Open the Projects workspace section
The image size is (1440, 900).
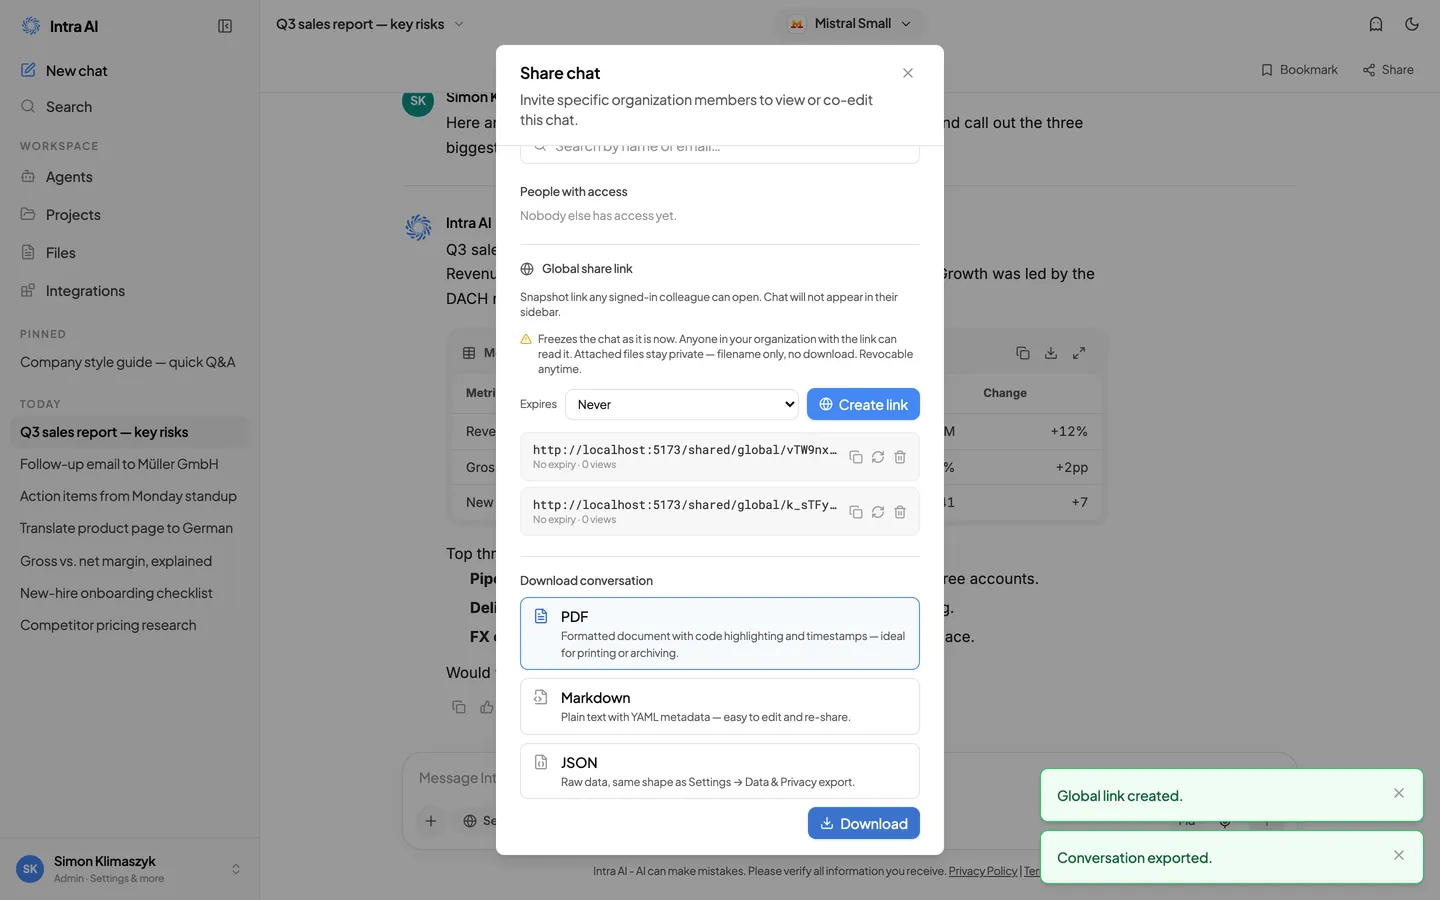click(130, 215)
